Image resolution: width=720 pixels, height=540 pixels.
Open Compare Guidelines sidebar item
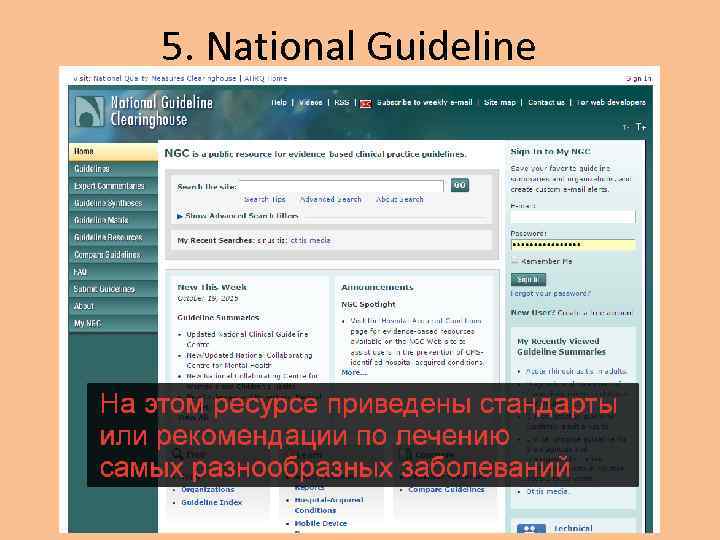point(113,255)
